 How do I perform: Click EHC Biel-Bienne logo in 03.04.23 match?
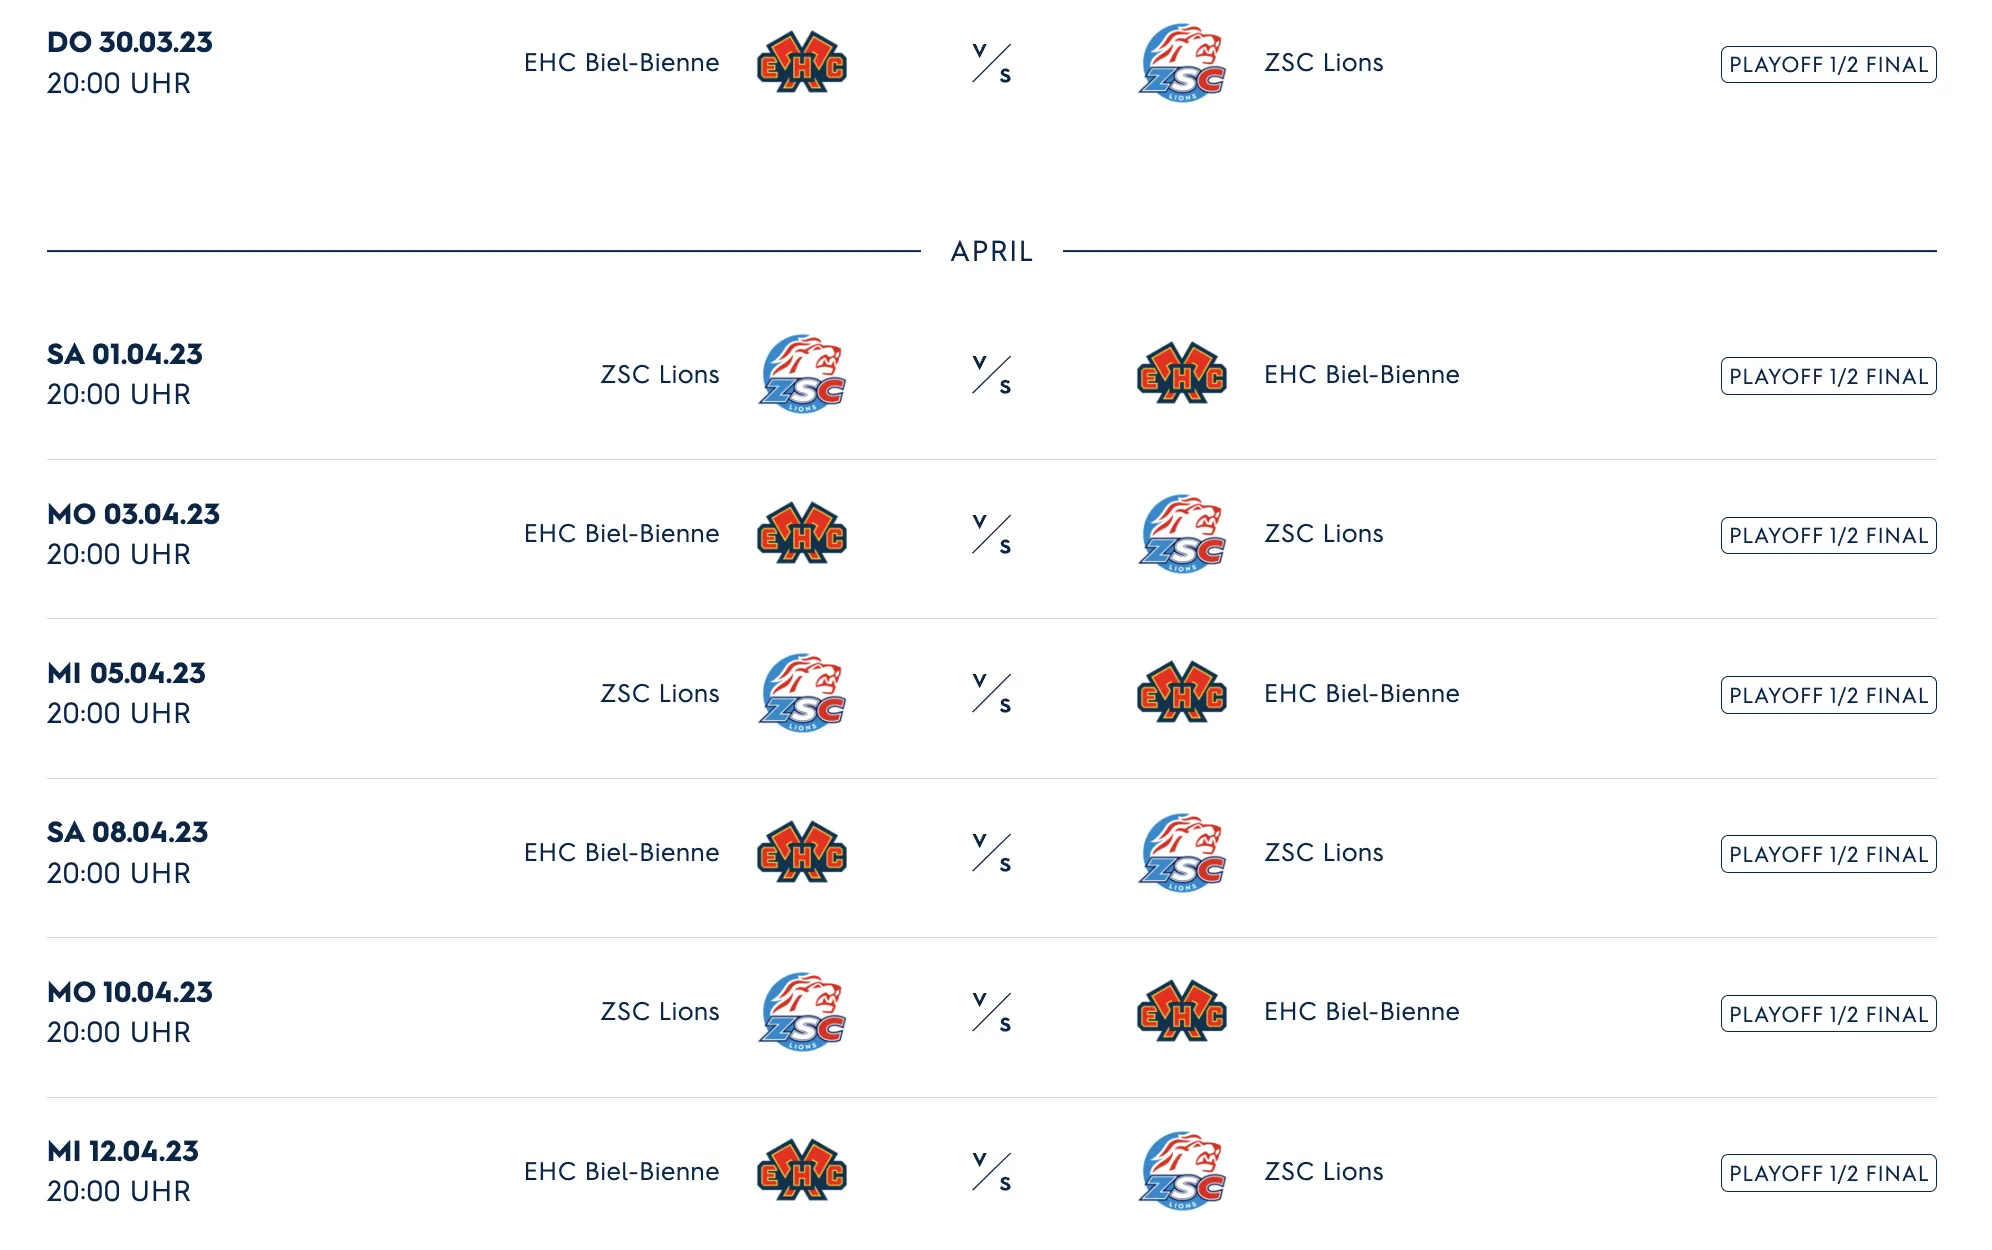[x=802, y=534]
